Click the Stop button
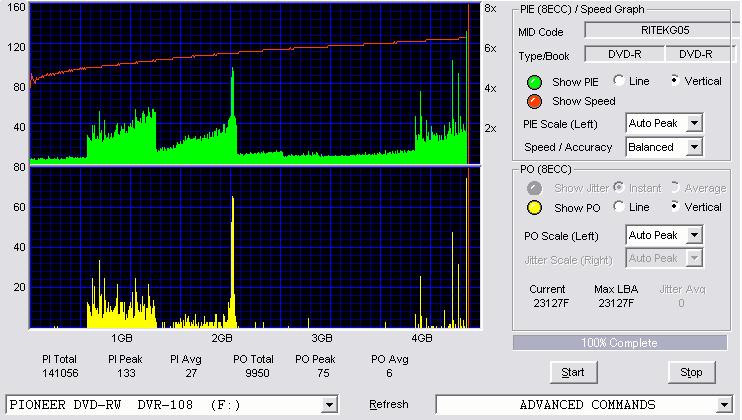Screen dimensions: 742x420 691,373
